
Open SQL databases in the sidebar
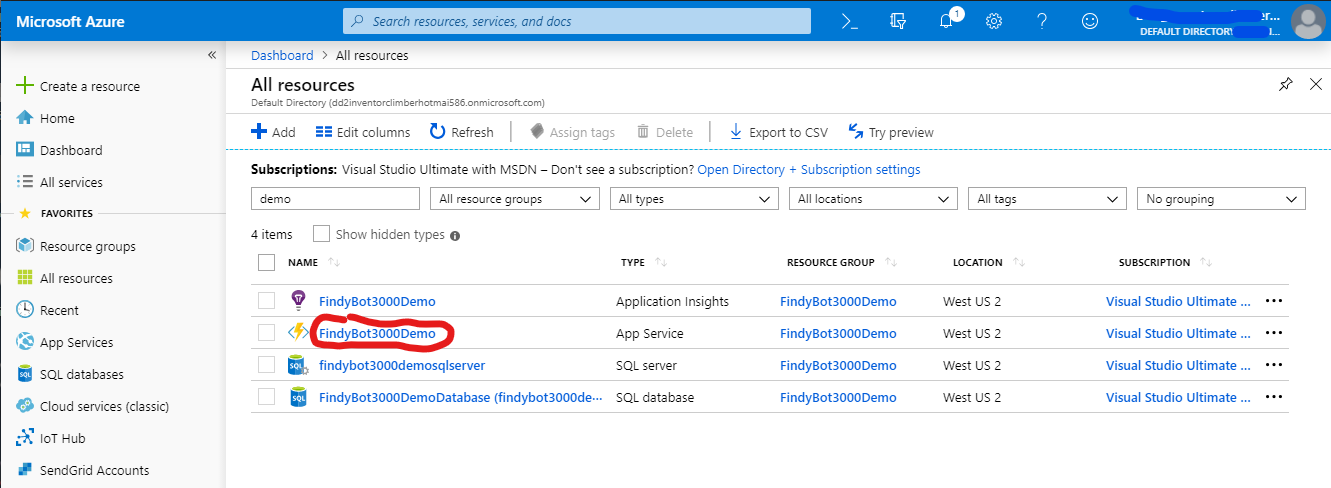point(82,374)
